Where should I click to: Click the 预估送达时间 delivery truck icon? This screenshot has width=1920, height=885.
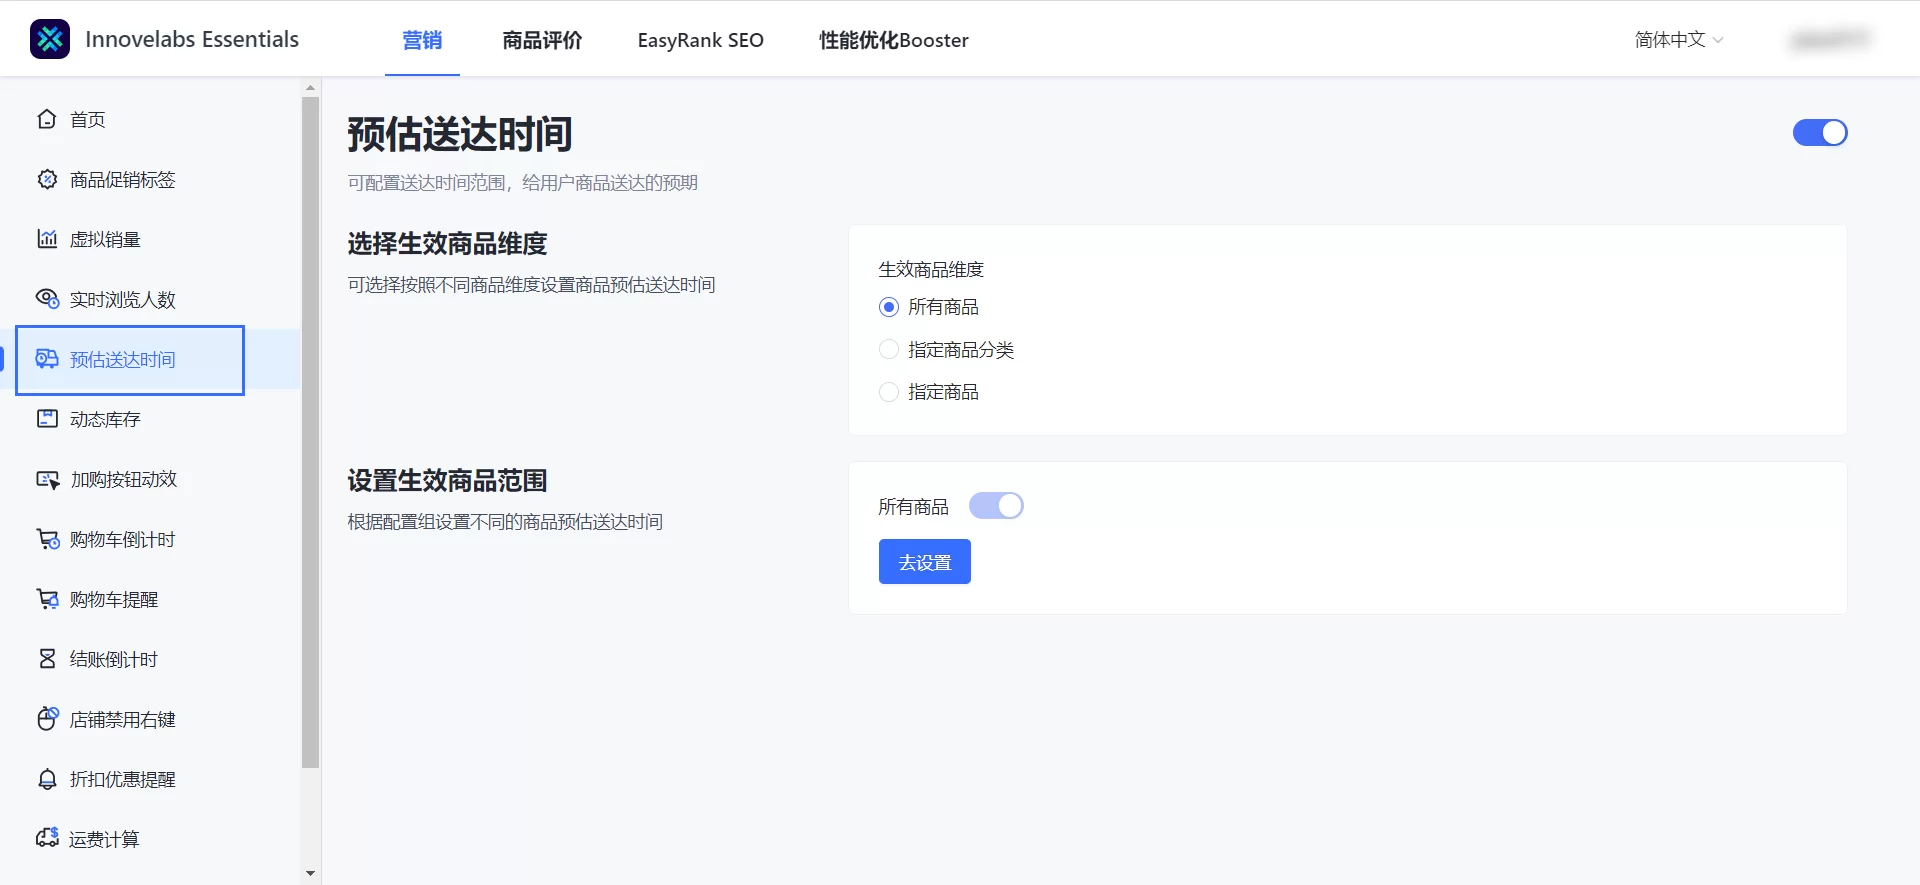click(x=47, y=359)
